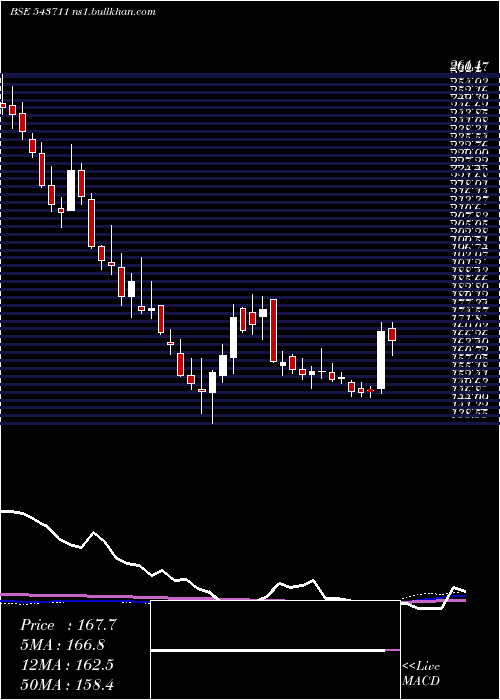Select the '12MA : 162.5' value
This screenshot has height=700, width=500.
(67, 665)
